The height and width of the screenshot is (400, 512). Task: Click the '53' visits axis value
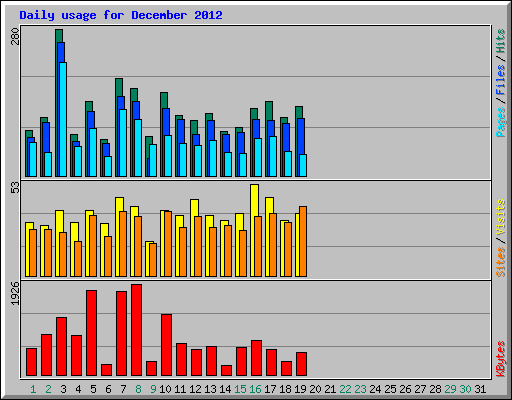(x=15, y=188)
